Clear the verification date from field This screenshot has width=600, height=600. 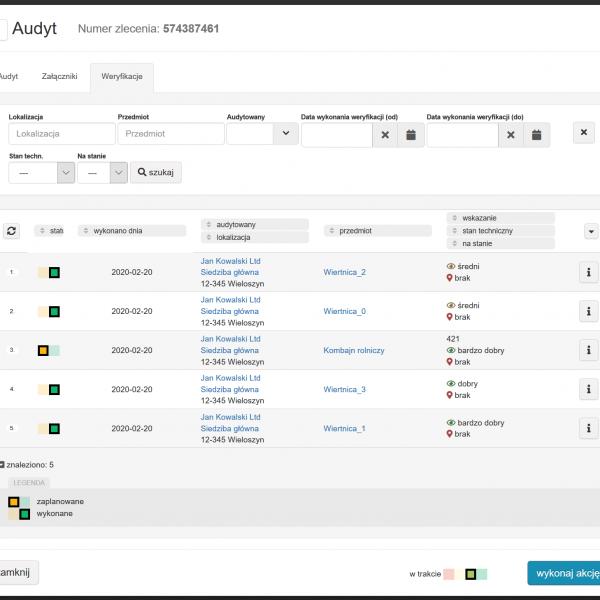tap(385, 135)
